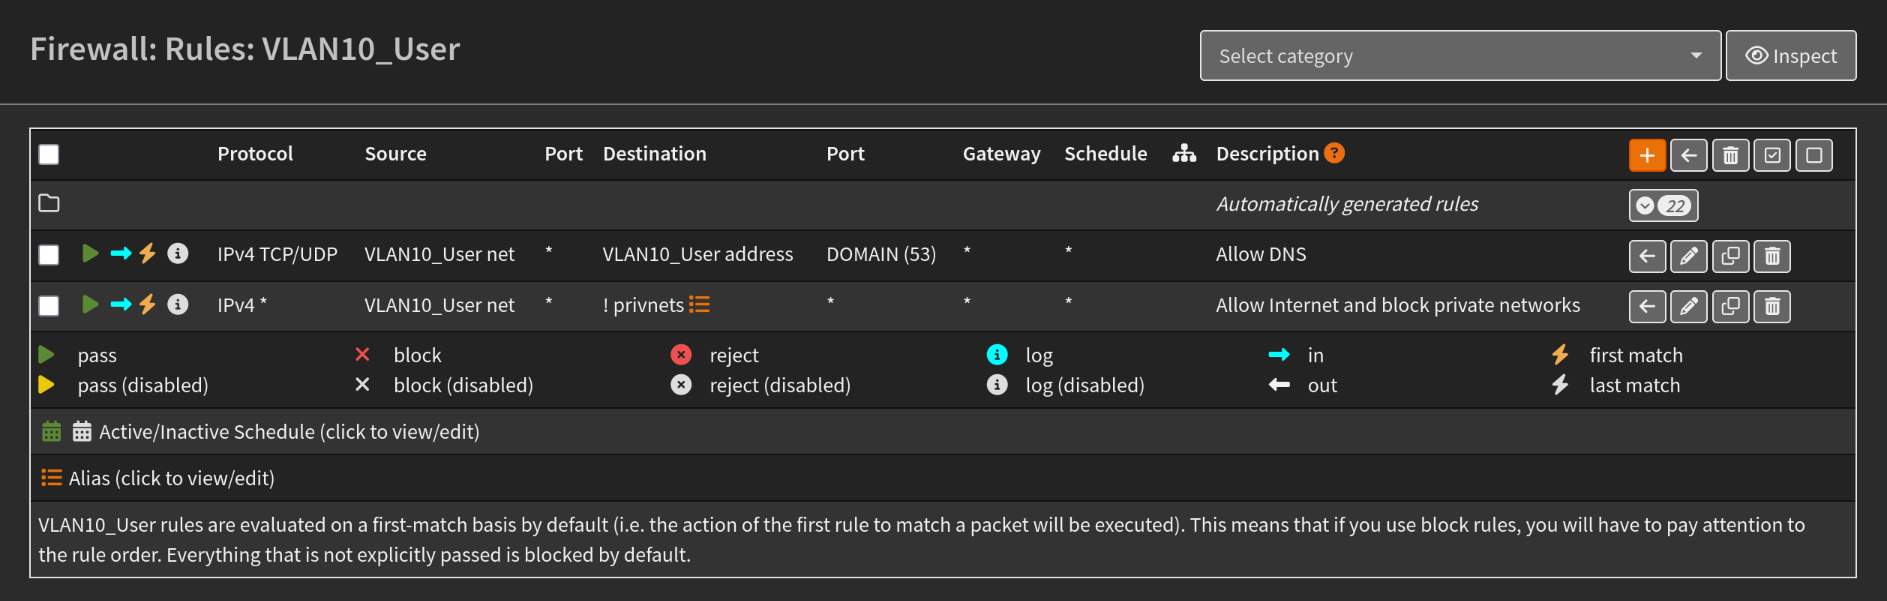The image size is (1887, 601).
Task: Check the Allow DNS rule checkbox
Action: pos(49,255)
